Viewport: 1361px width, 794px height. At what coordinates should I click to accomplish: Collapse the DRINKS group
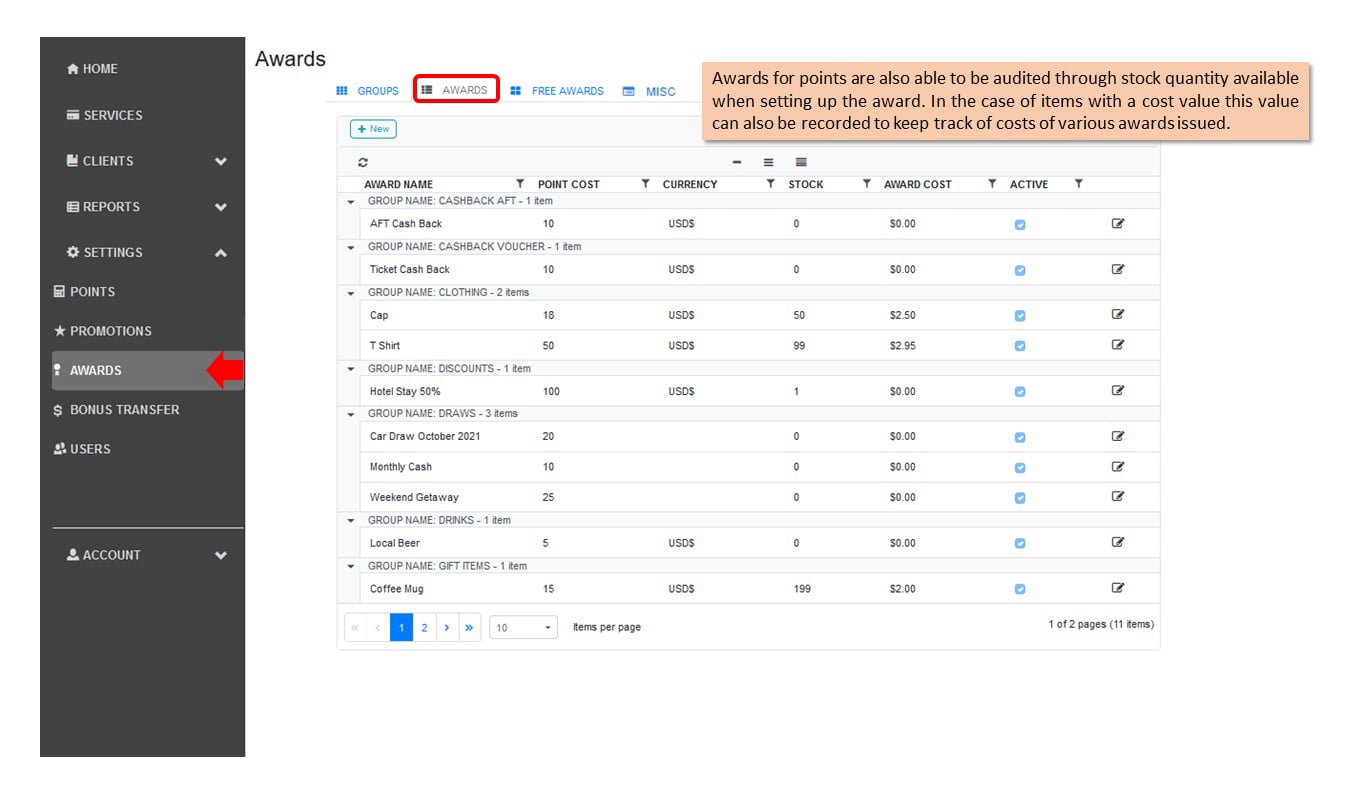[x=351, y=520]
